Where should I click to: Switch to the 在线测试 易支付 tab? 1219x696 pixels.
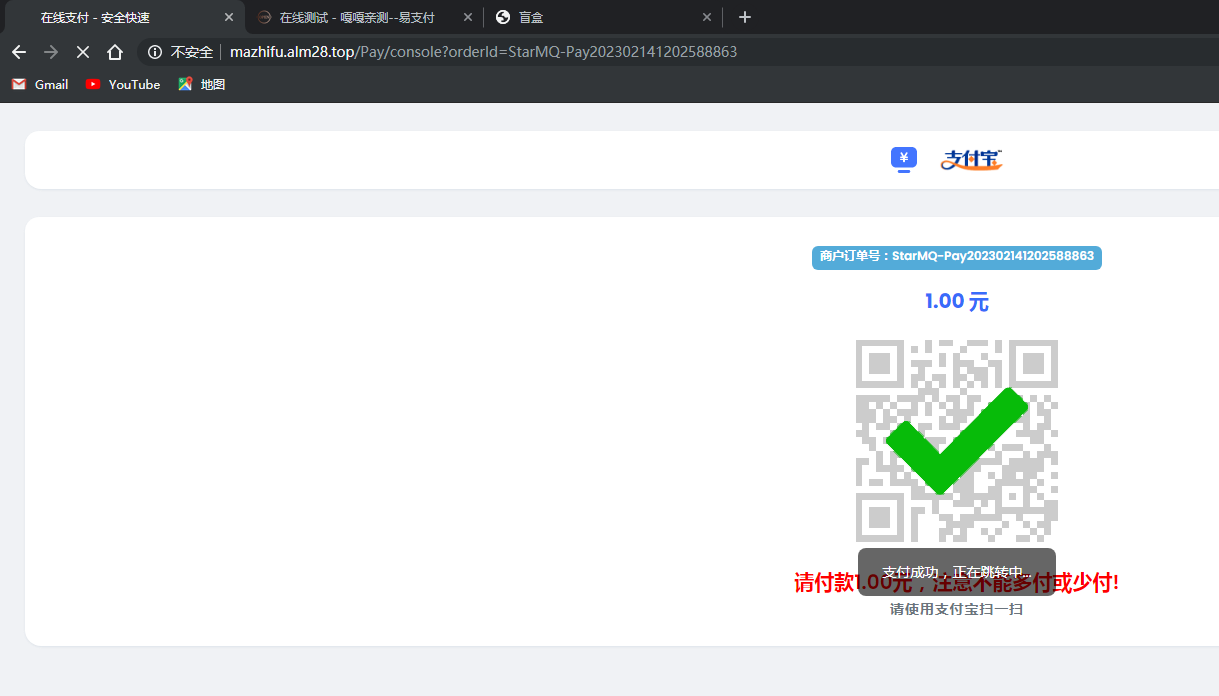coord(355,17)
